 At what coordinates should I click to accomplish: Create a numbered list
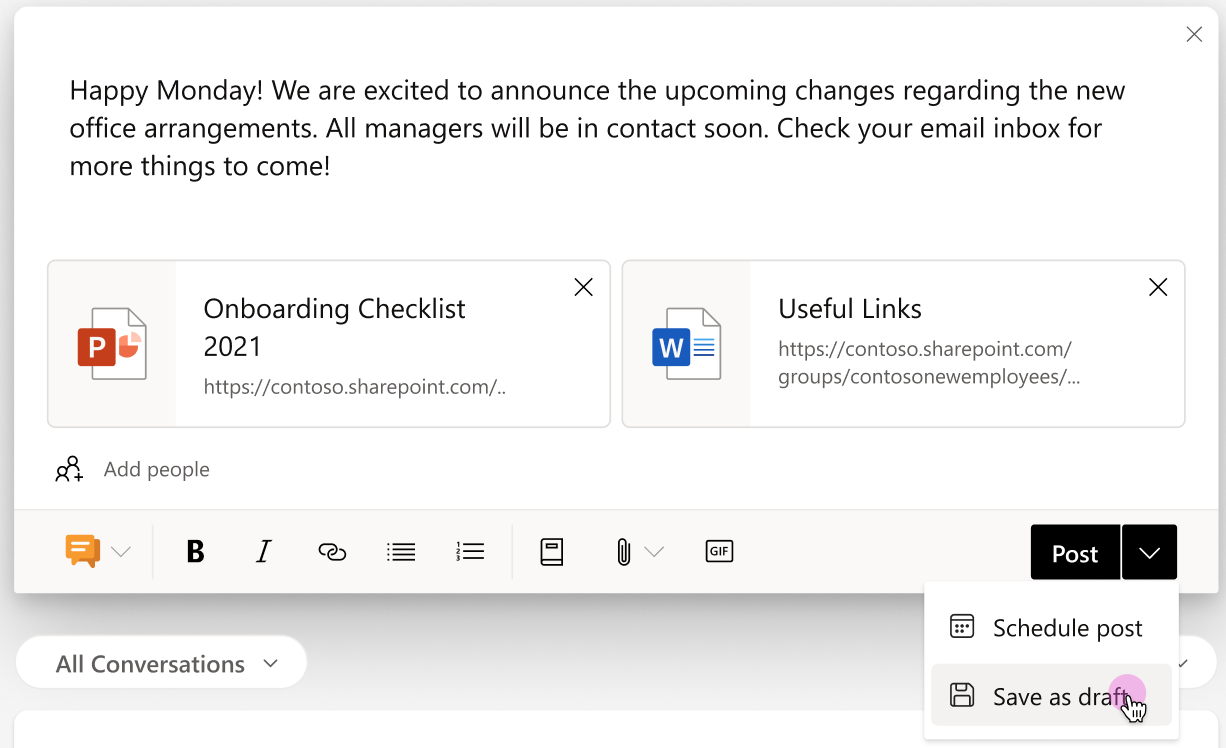point(470,551)
